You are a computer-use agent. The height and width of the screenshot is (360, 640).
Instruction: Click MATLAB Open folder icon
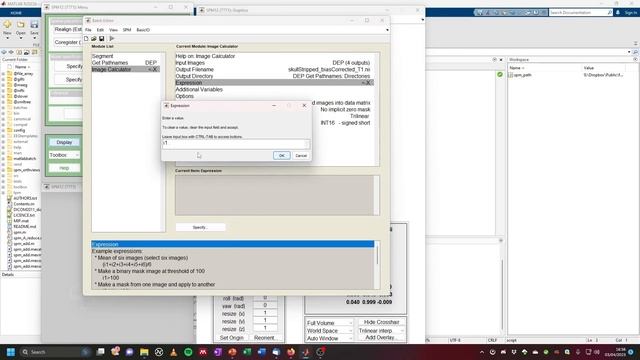[20, 25]
